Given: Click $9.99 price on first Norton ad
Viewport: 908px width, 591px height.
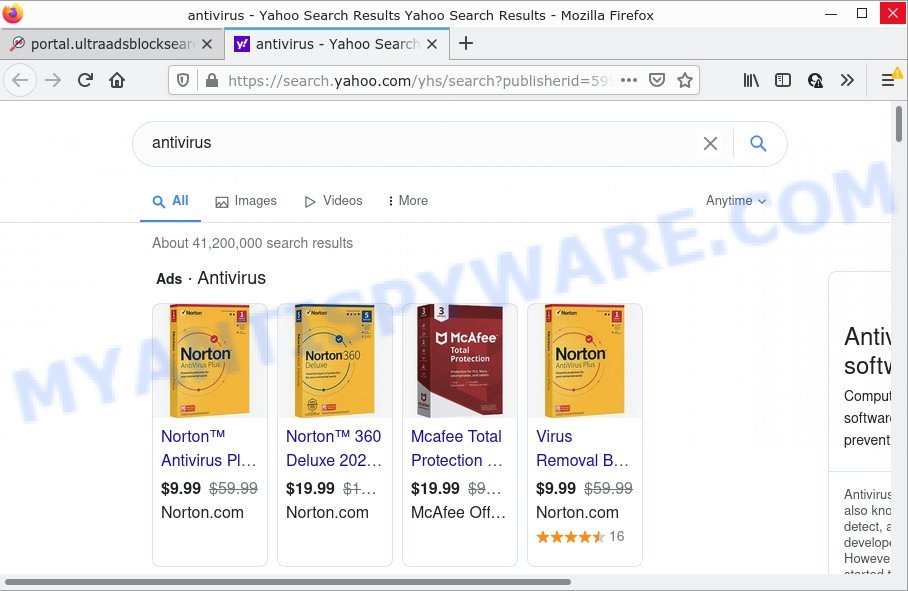Looking at the screenshot, I should coord(181,489).
